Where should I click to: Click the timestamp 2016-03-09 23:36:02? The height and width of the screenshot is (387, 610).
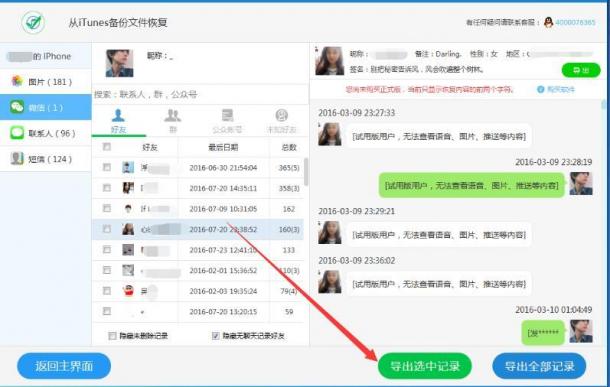(356, 261)
